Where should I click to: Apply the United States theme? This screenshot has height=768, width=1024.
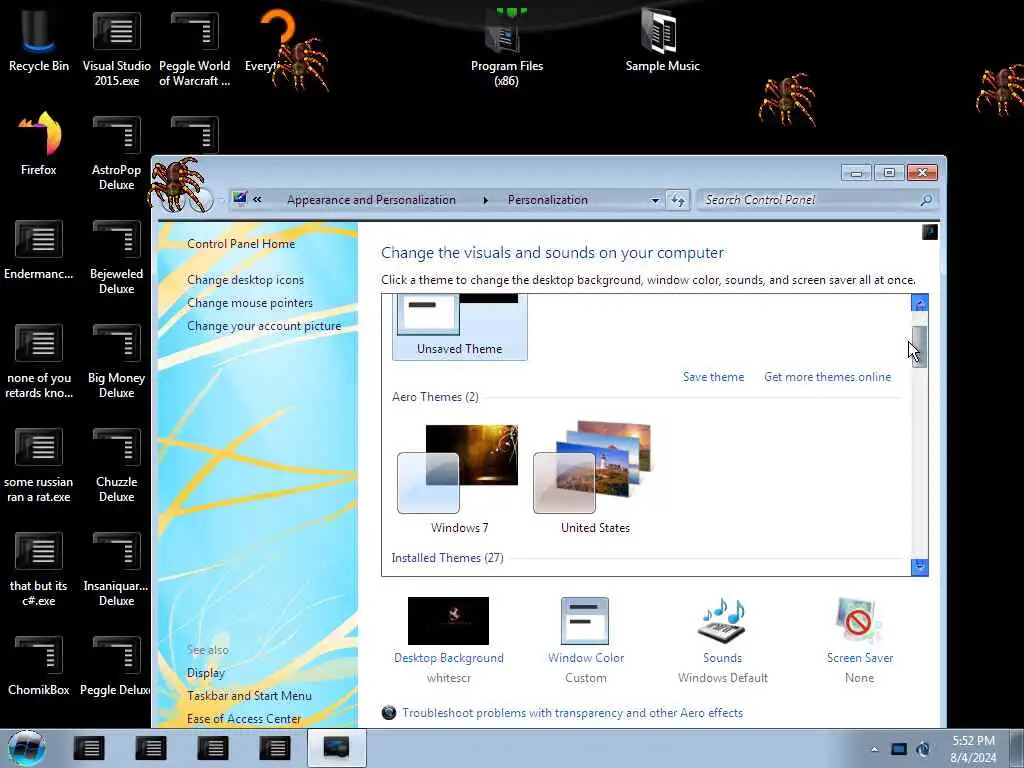(595, 479)
